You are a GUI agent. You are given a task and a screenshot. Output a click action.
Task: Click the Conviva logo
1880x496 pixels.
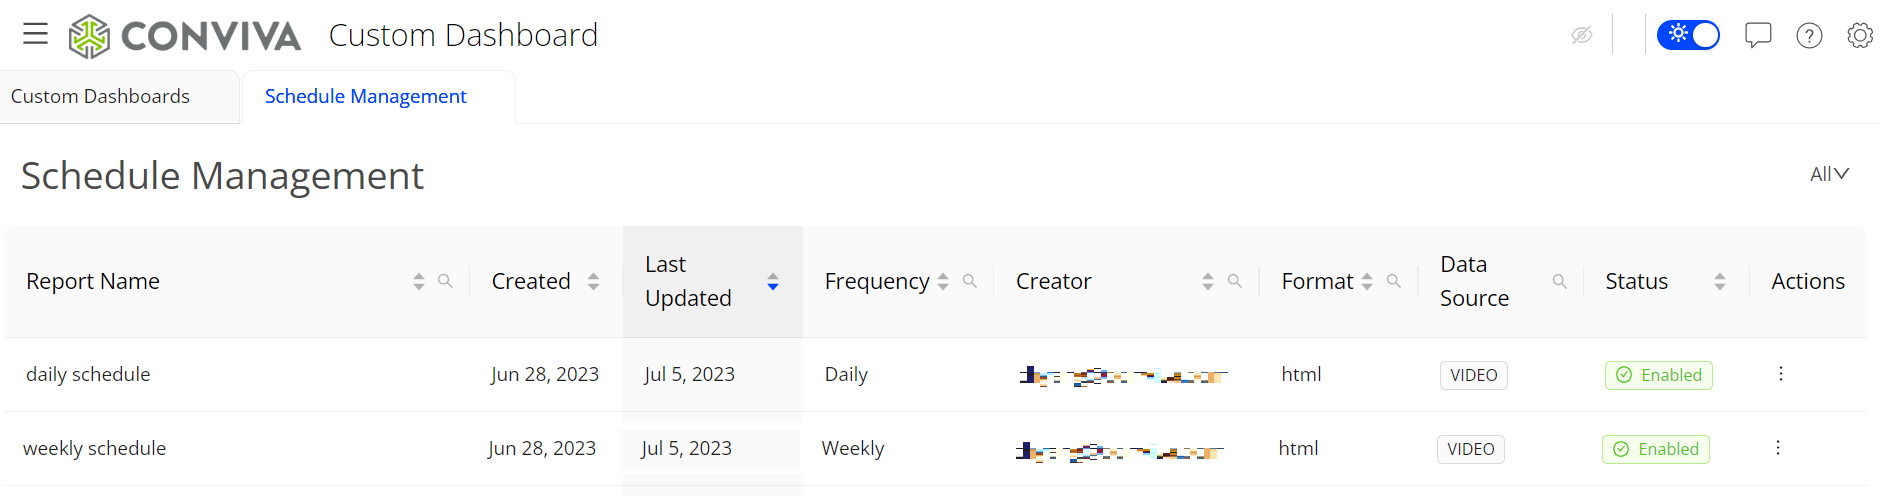point(185,36)
